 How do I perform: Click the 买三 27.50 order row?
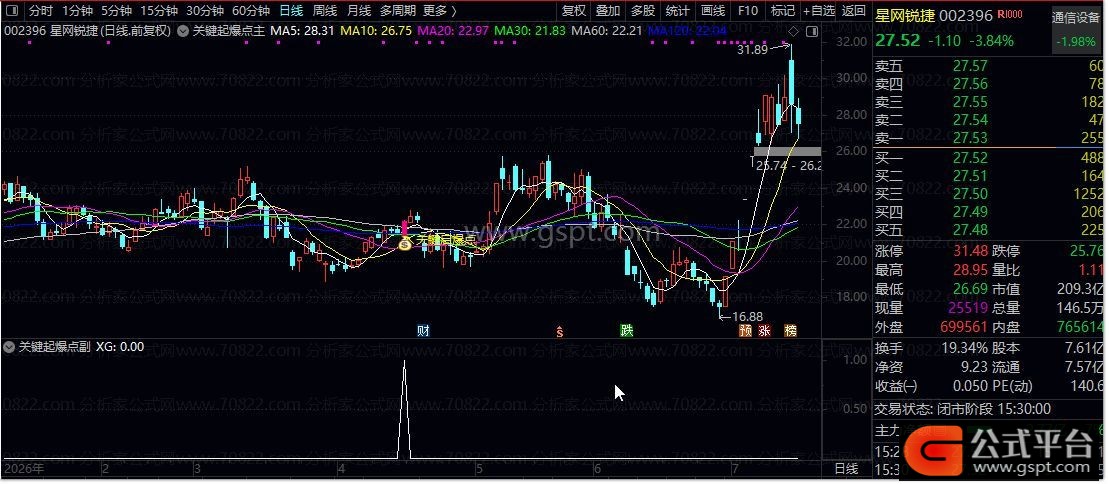[989, 194]
